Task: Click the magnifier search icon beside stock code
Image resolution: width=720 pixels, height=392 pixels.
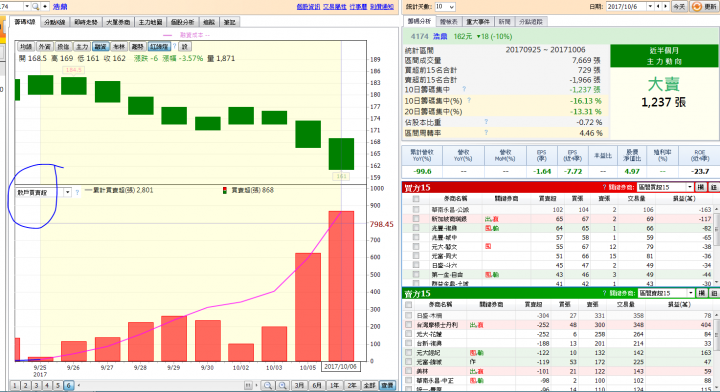Action: [x=35, y=6]
